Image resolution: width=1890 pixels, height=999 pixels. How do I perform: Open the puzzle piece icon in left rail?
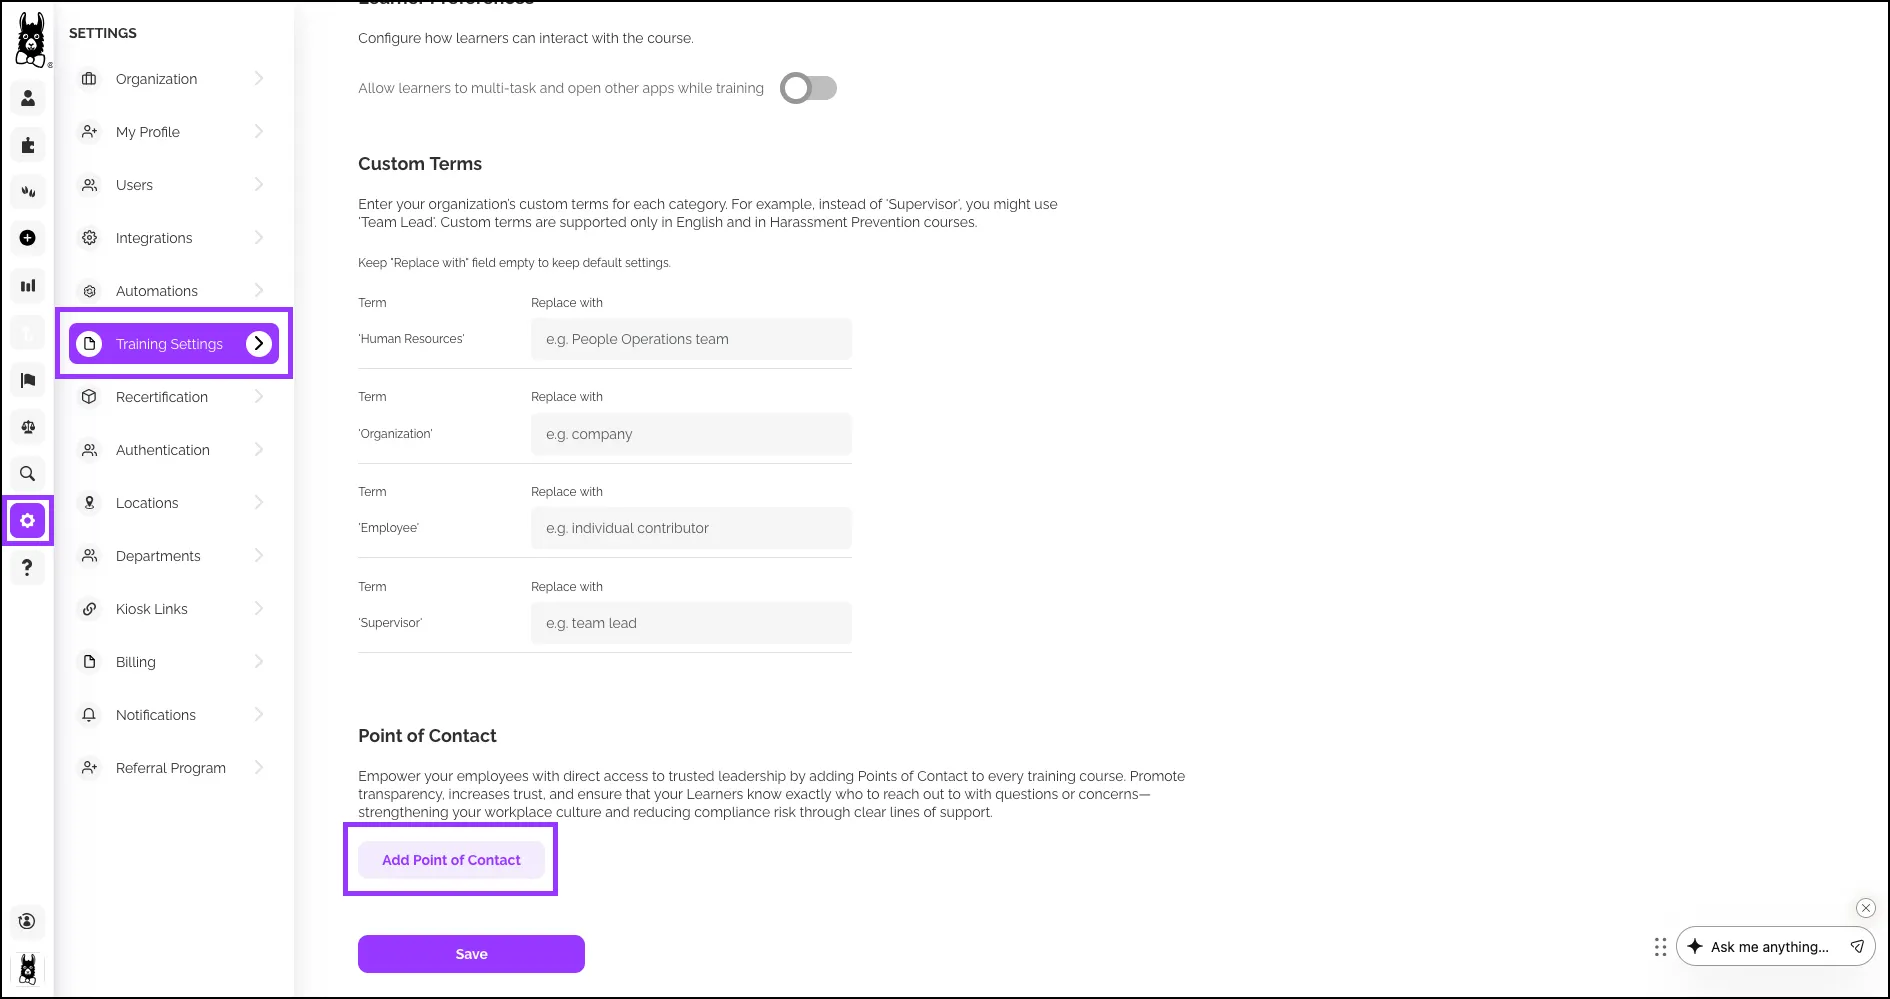(x=28, y=145)
